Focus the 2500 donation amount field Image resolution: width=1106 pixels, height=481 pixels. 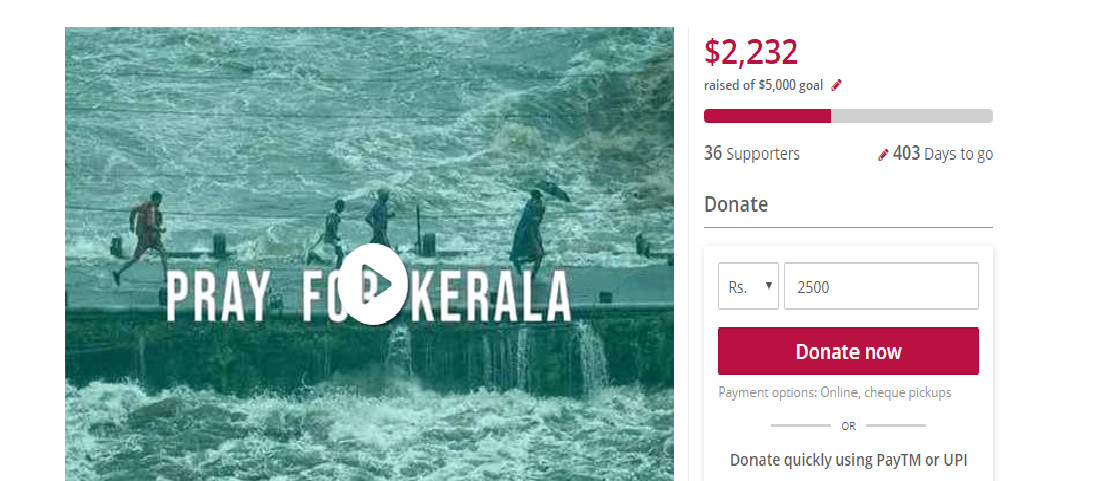[x=881, y=286]
